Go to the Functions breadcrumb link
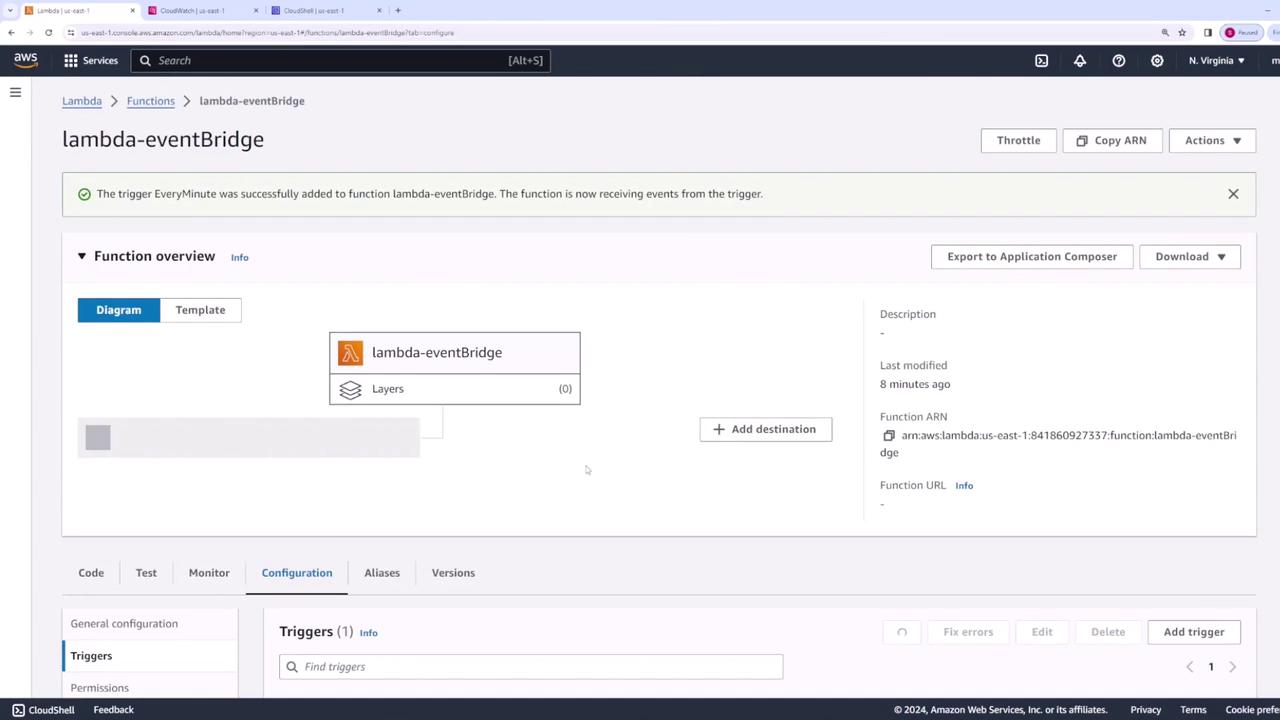This screenshot has width=1280, height=720. pos(151,101)
